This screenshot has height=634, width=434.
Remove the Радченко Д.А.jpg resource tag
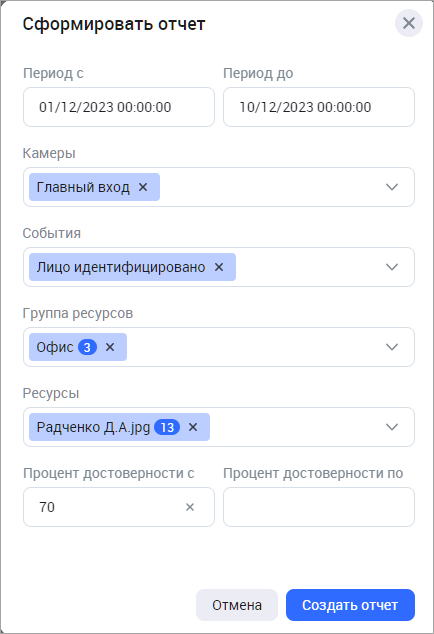[193, 427]
